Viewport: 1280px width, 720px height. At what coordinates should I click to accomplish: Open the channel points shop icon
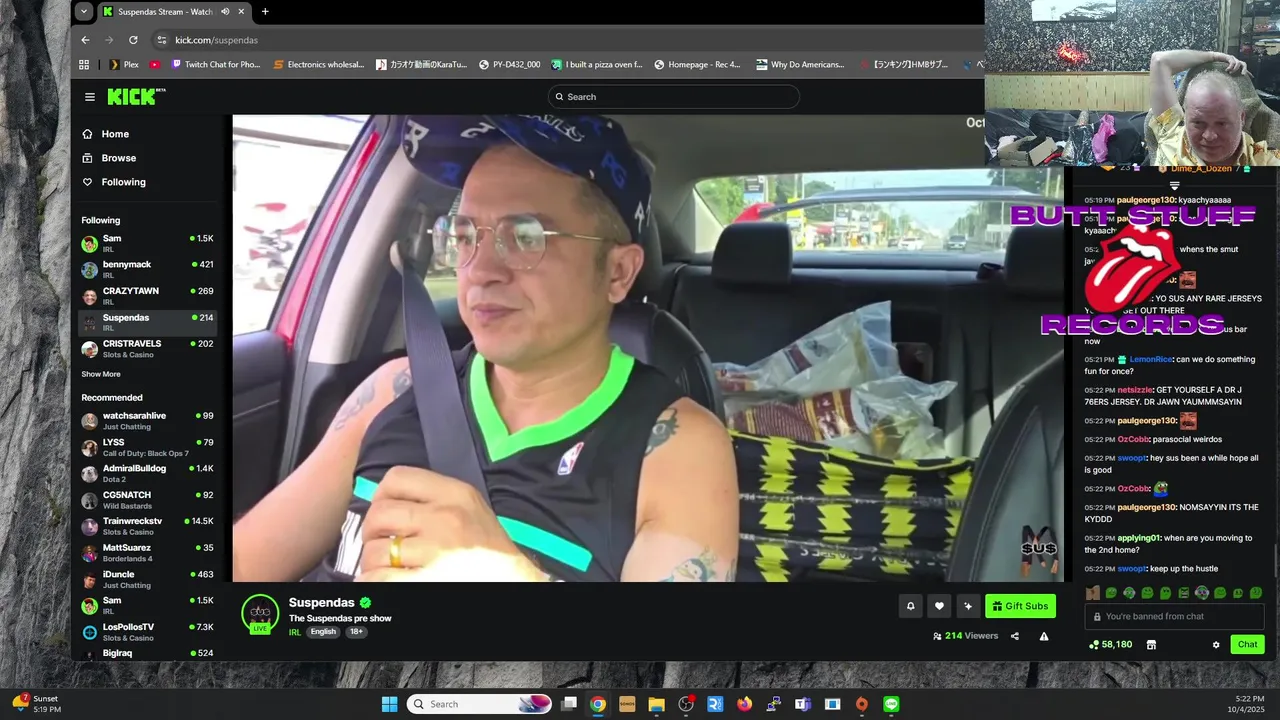tap(1151, 645)
